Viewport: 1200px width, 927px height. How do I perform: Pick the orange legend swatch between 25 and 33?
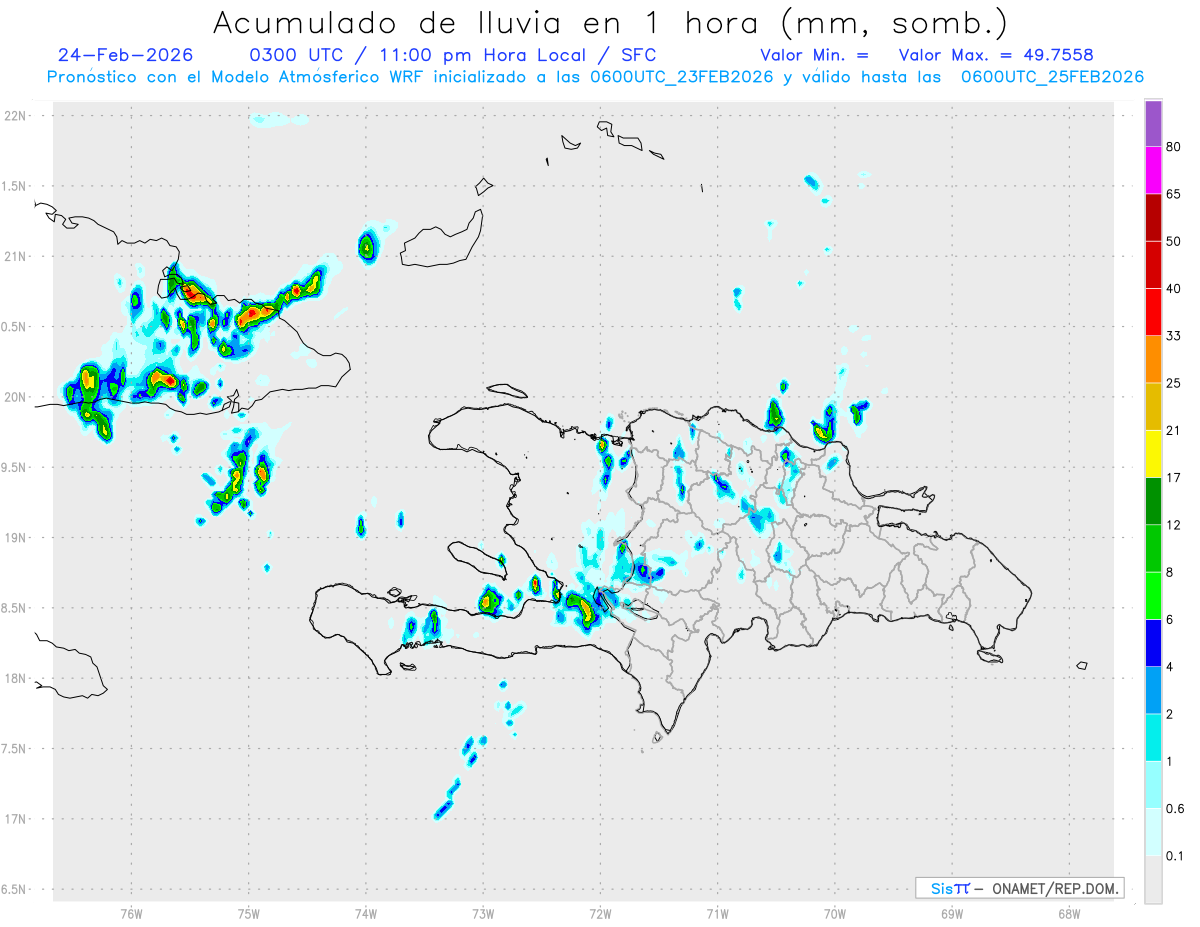[x=1153, y=359]
